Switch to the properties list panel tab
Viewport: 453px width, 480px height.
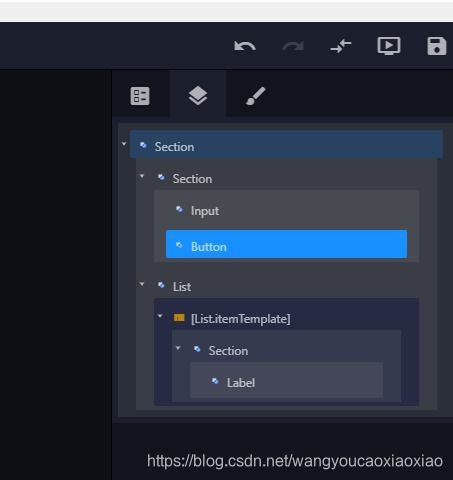(x=140, y=96)
